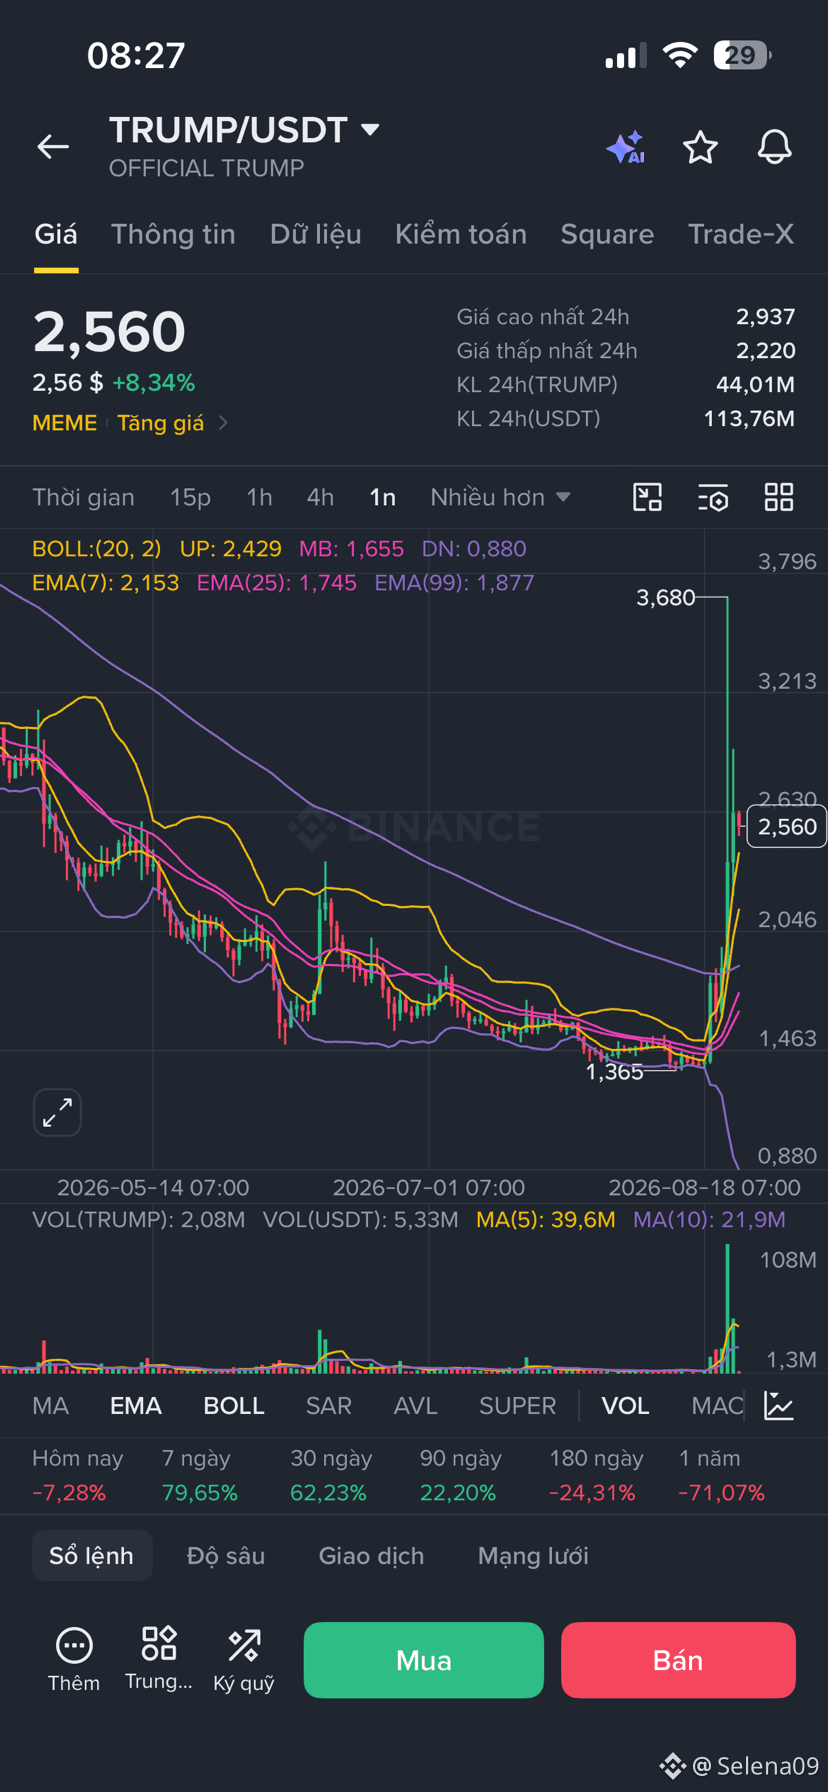Tap EMA(99): 1,877 legend value
Viewport: 828px width, 1792px height.
point(455,582)
